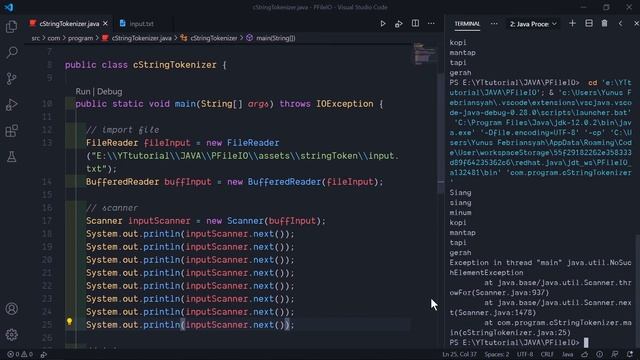Open the editor More Actions ellipsis
This screenshot has width=640, height=360.
click(431, 24)
